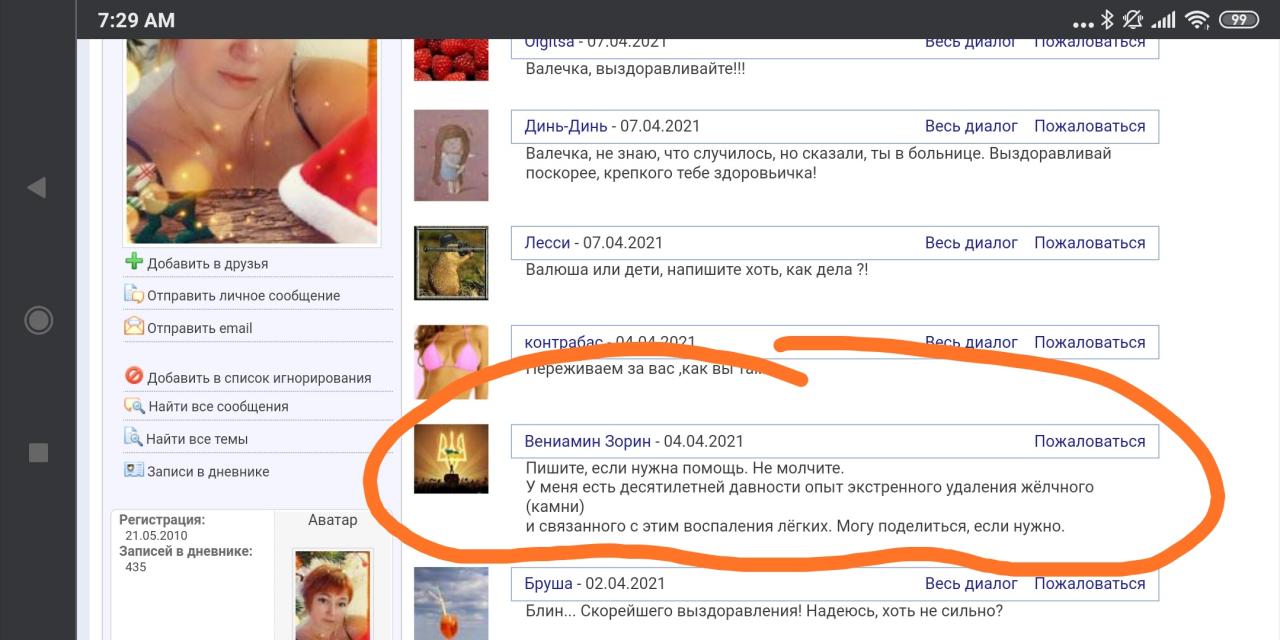Image resolution: width=1280 pixels, height=640 pixels.
Task: Click the find all topics icon
Action: click(134, 438)
